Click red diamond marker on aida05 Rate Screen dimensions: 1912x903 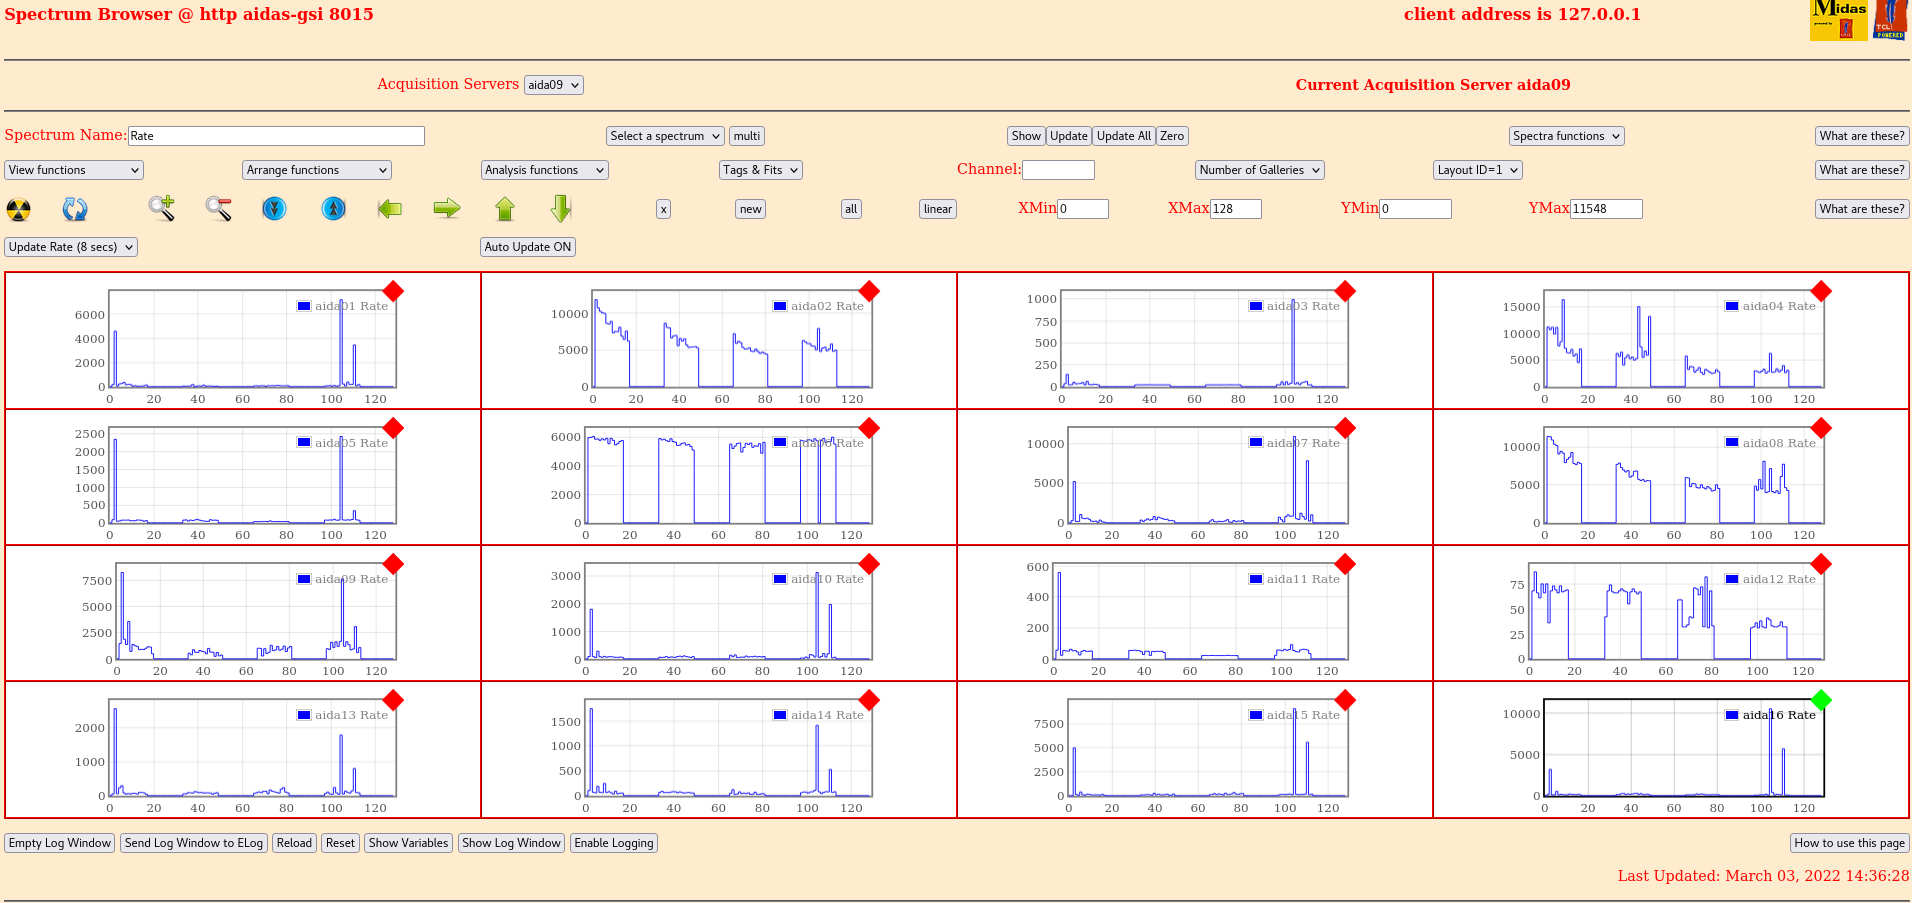pos(393,428)
